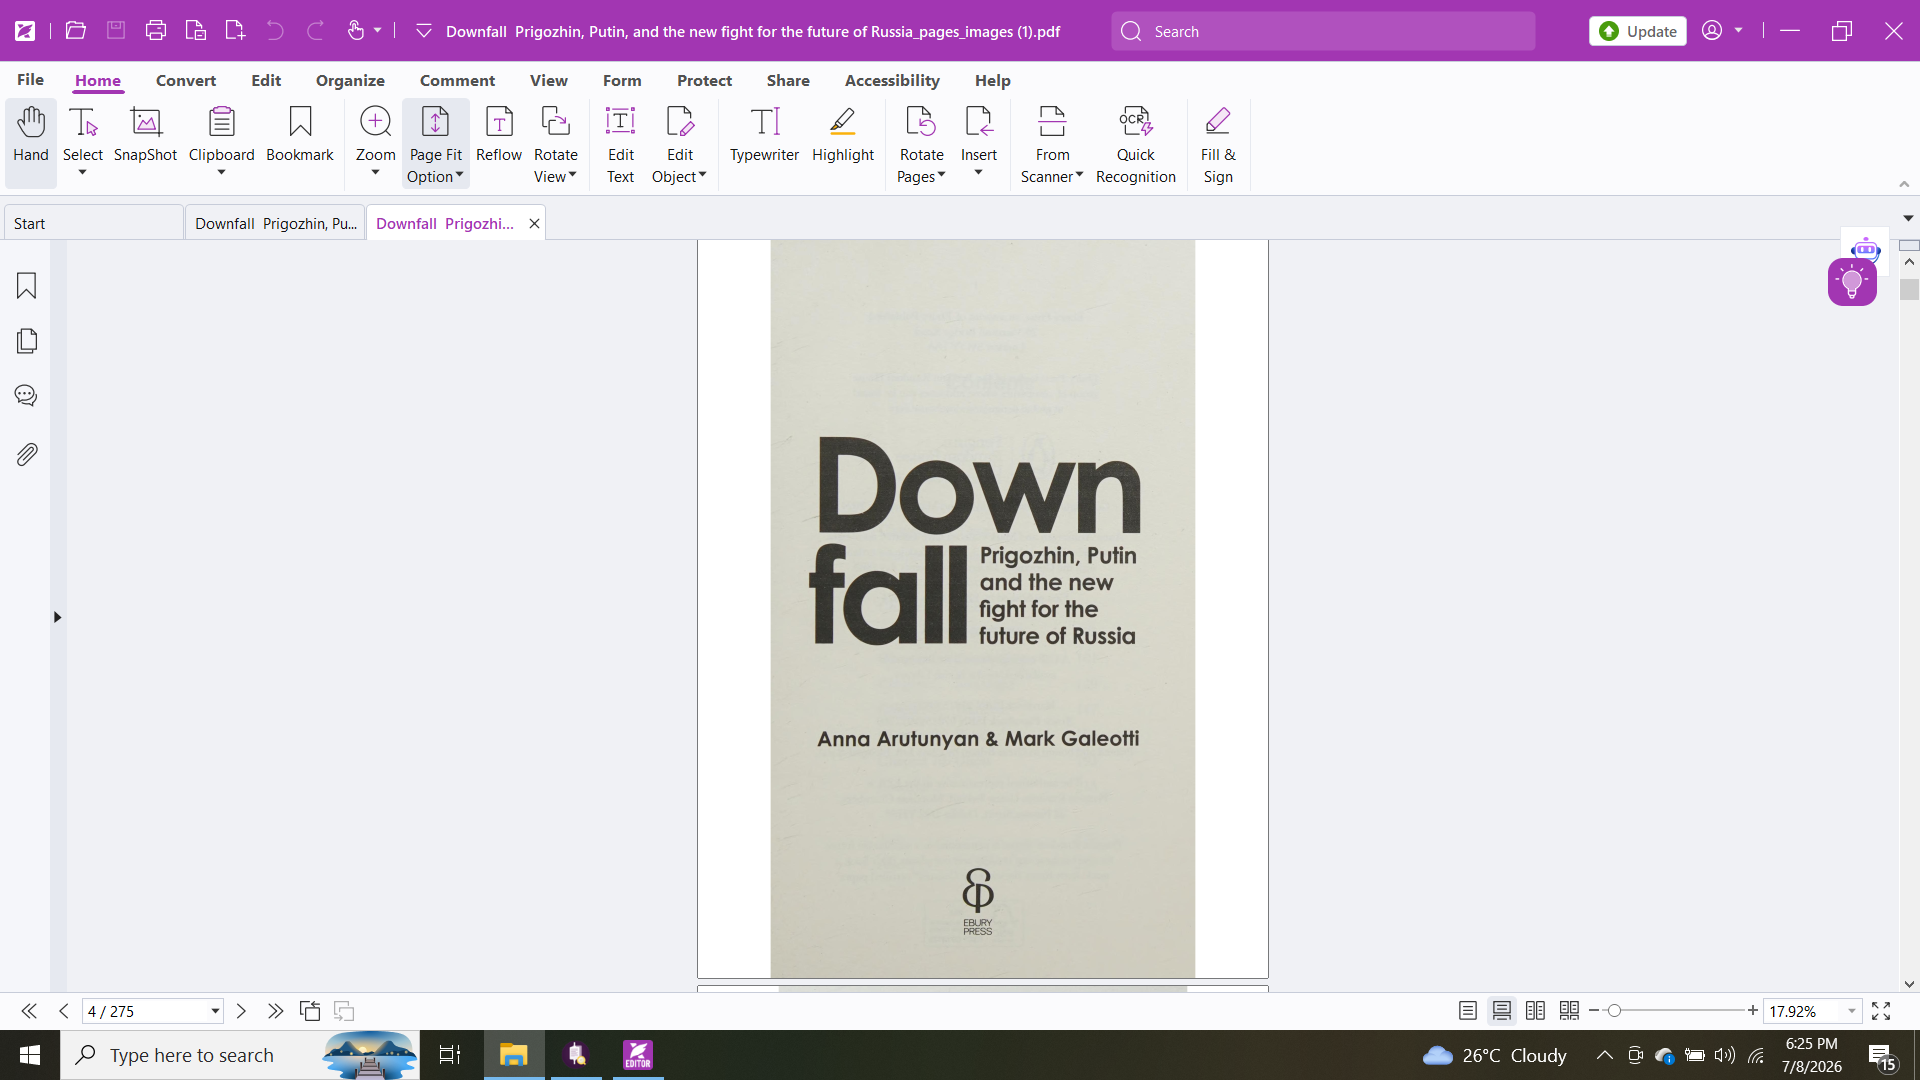The height and width of the screenshot is (1080, 1920).
Task: Click the purple lightbulb tips icon
Action: [x=1852, y=282]
